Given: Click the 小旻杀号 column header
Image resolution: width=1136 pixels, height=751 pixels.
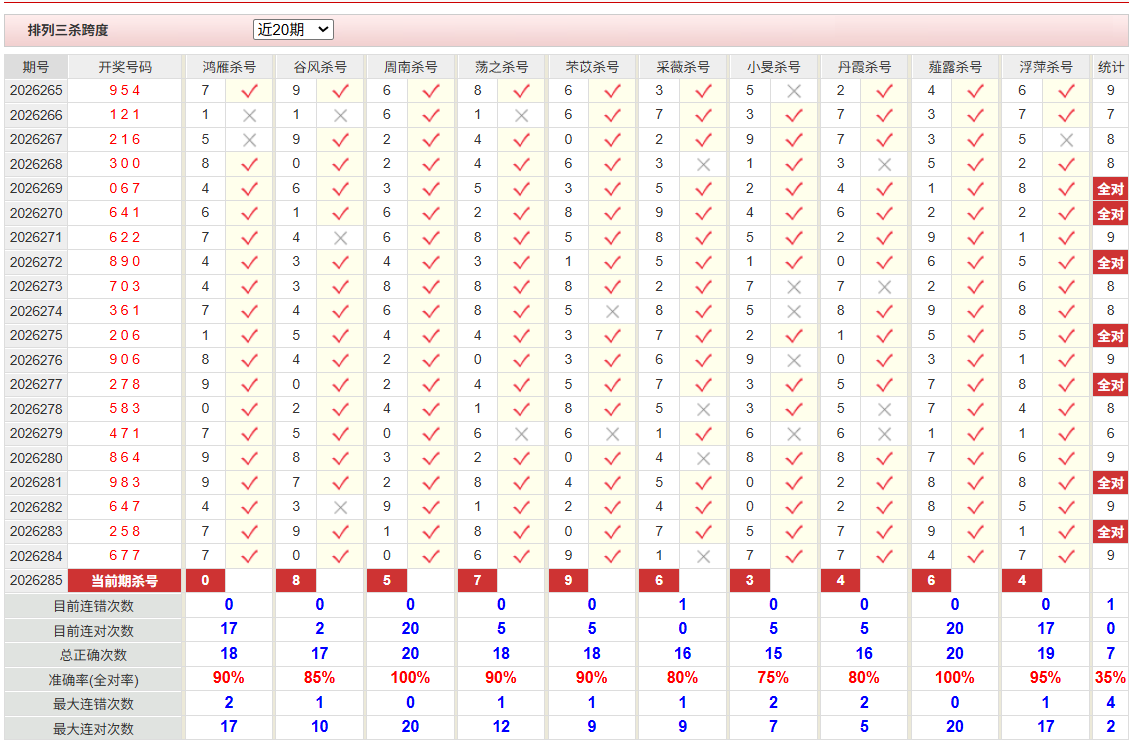Looking at the screenshot, I should click(x=773, y=67).
